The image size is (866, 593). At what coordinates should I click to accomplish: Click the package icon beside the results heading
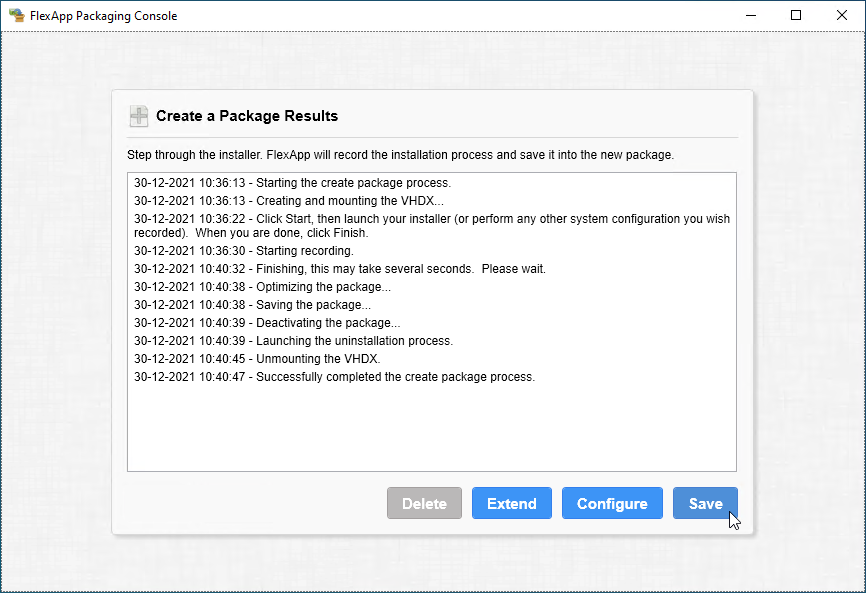click(x=139, y=116)
